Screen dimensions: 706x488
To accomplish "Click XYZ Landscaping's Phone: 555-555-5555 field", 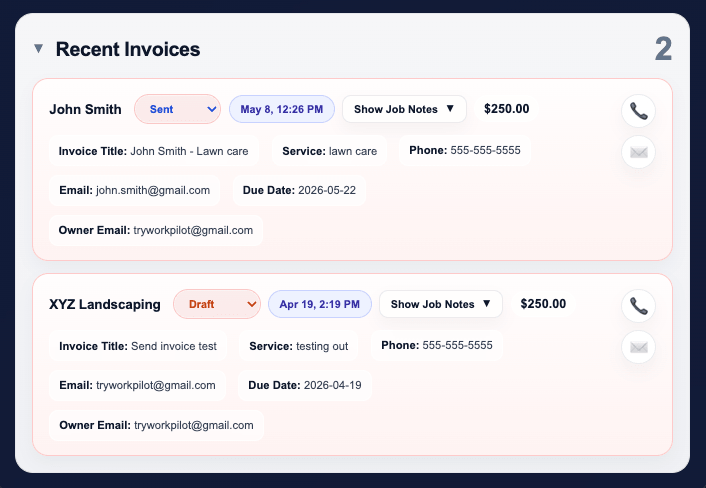I will (x=437, y=345).
